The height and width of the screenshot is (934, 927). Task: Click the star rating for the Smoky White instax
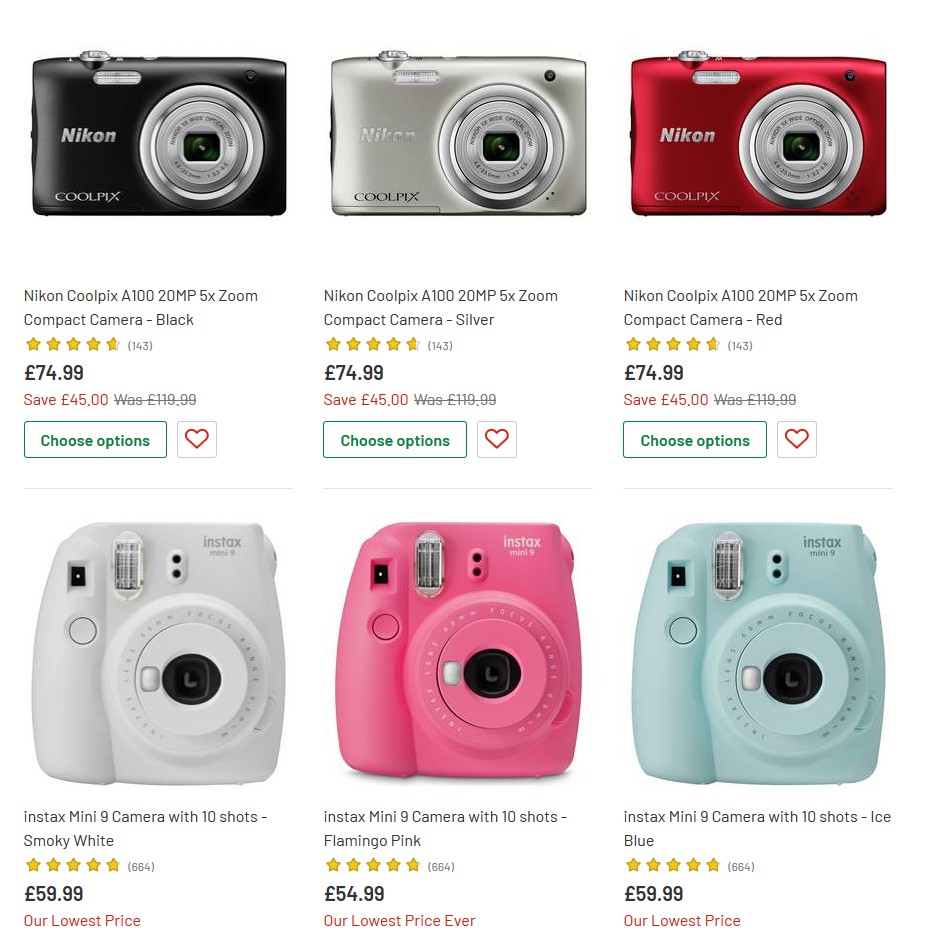coord(73,864)
